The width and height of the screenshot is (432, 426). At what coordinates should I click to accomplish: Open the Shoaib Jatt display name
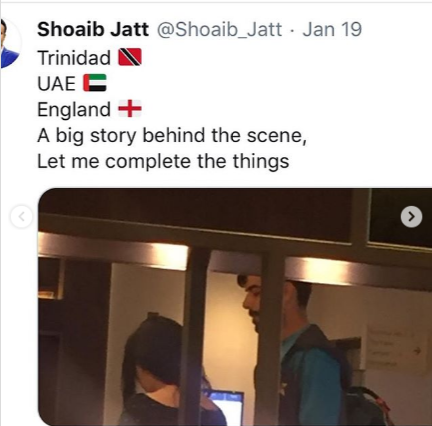point(93,29)
